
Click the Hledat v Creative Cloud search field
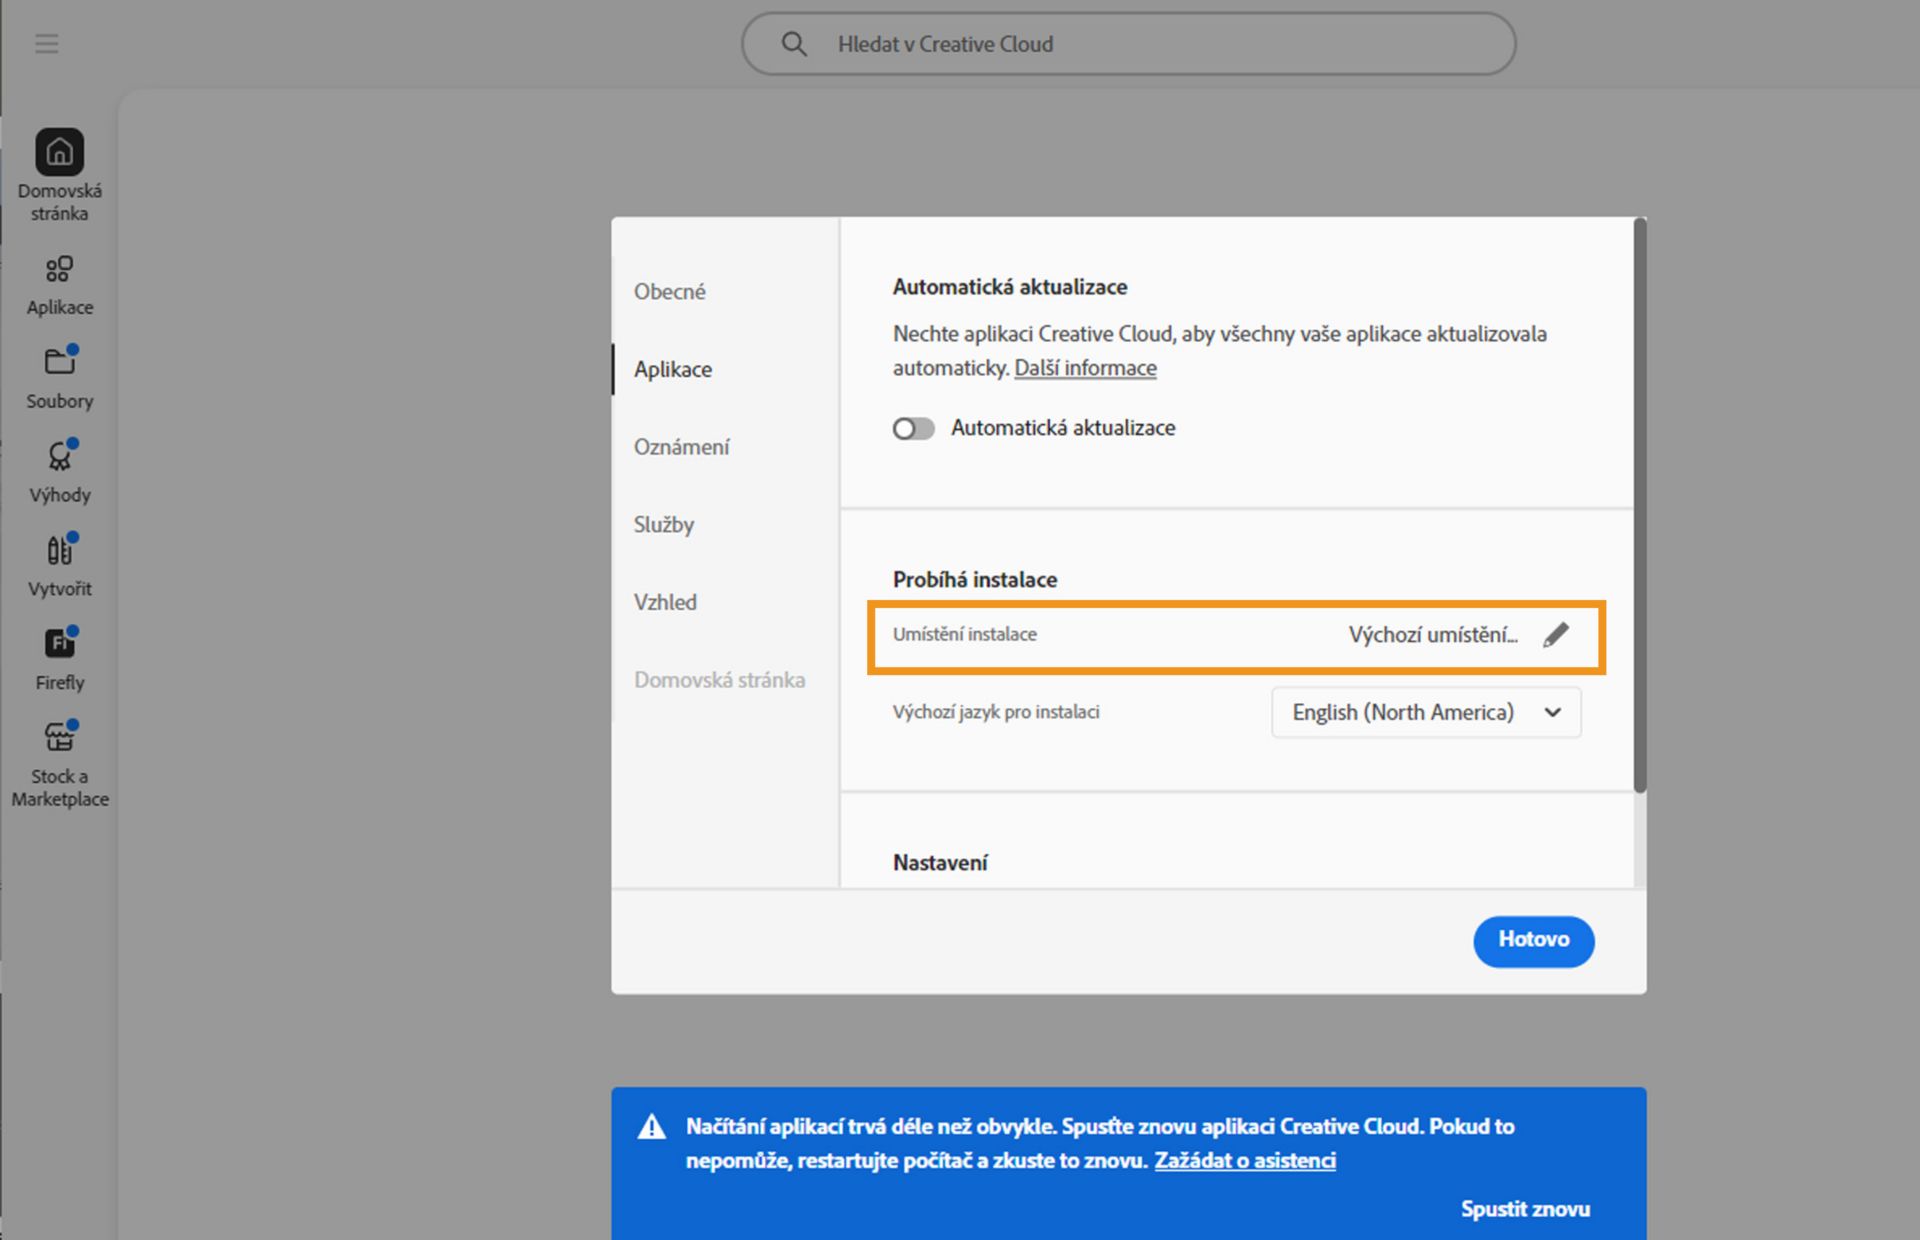point(1128,44)
